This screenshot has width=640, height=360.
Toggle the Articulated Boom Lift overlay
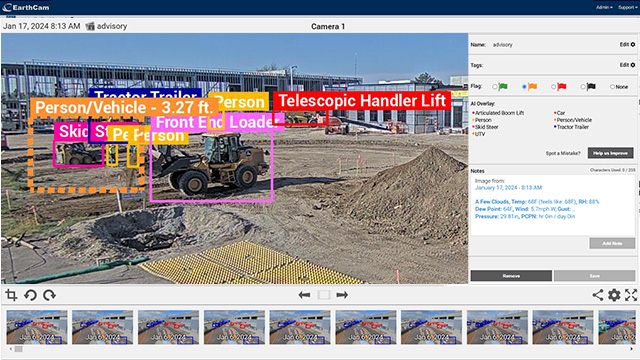pyautogui.click(x=498, y=113)
